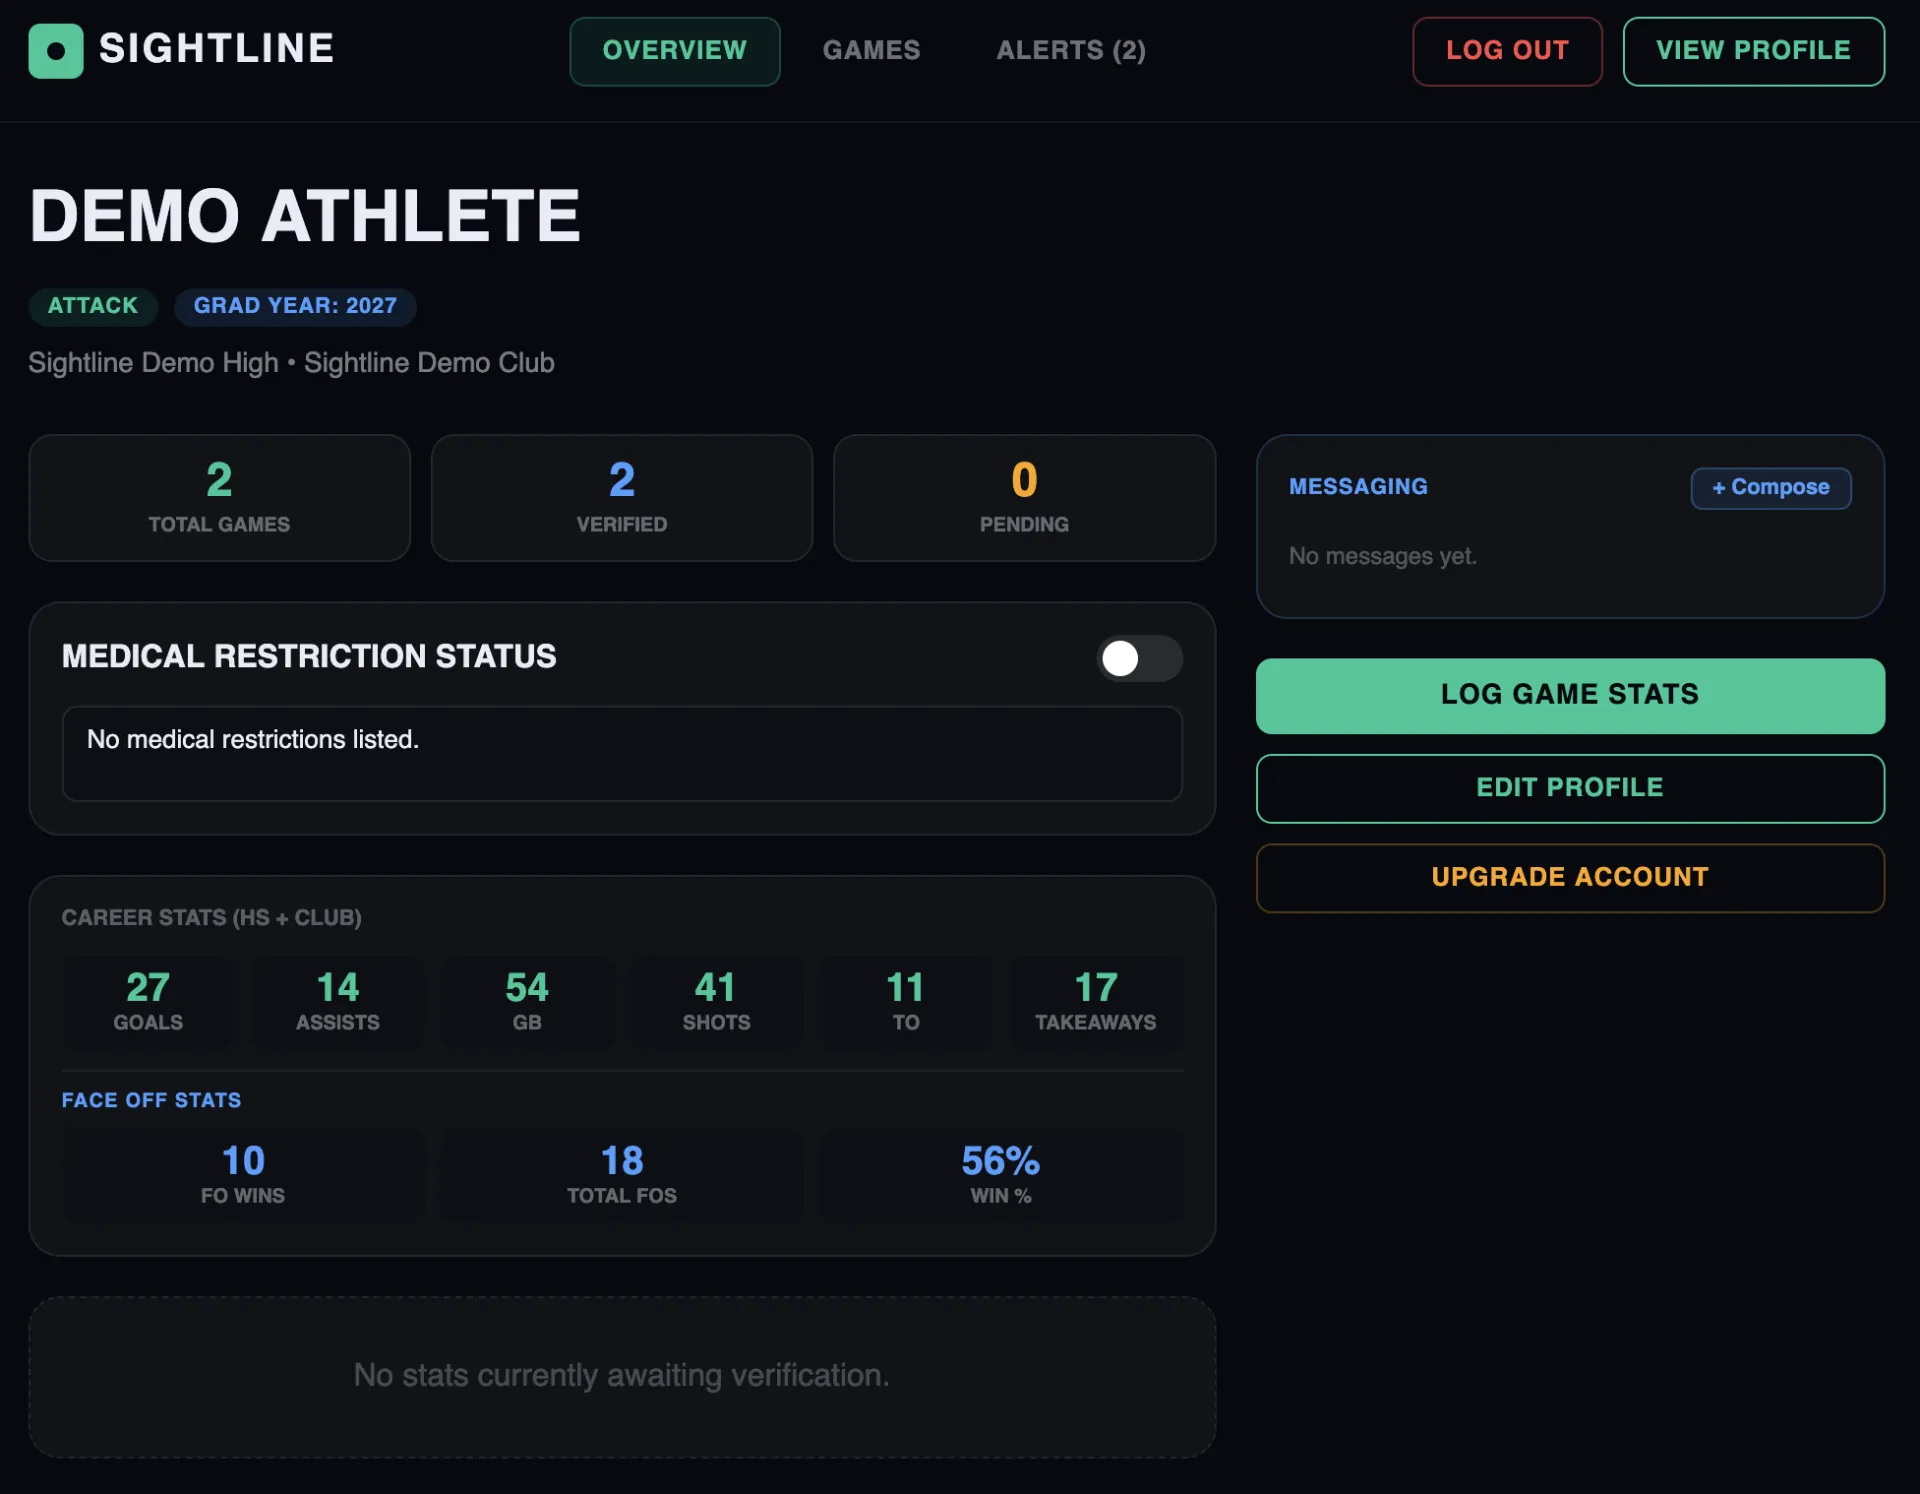Image resolution: width=1920 pixels, height=1494 pixels.
Task: Click the ATTACK position badge
Action: pyautogui.click(x=93, y=306)
